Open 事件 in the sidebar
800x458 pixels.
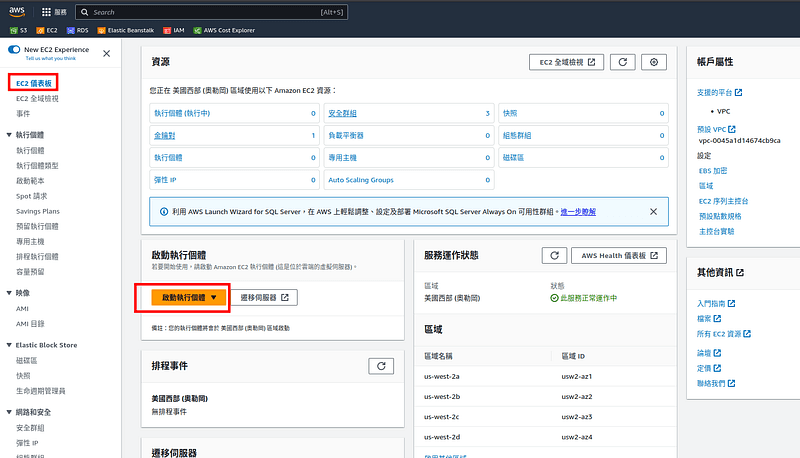tap(23, 113)
